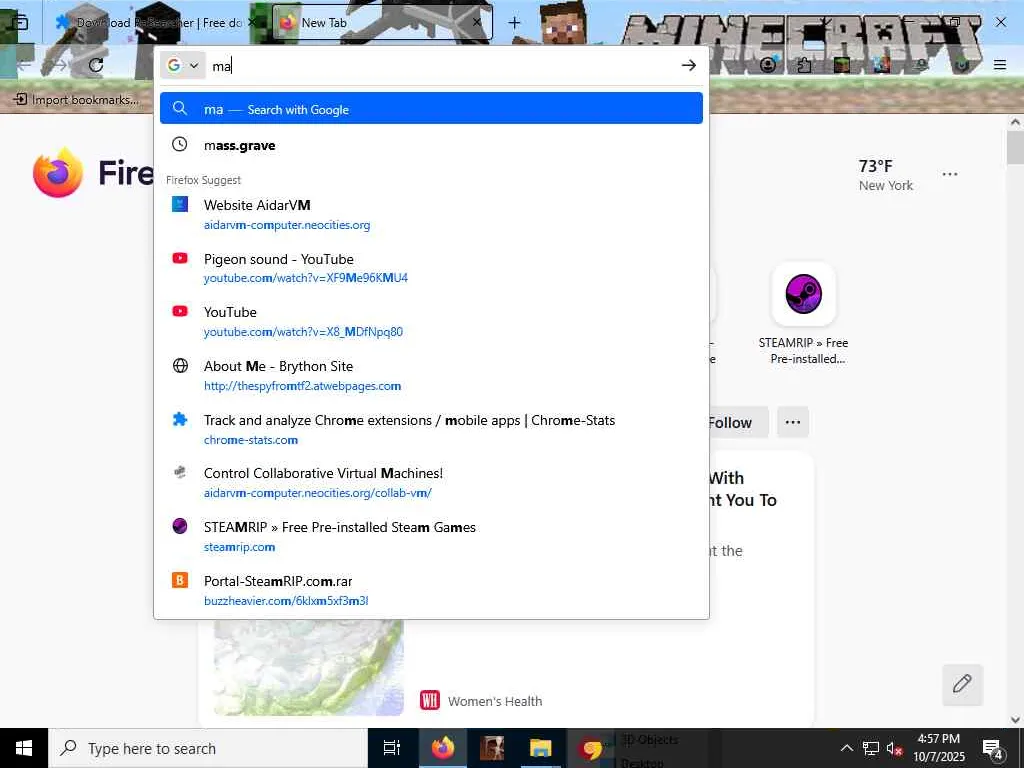The width and height of the screenshot is (1024, 768).
Task: Open the STEAMRIP » Free Pre-installed tile label
Action: pyautogui.click(x=804, y=351)
